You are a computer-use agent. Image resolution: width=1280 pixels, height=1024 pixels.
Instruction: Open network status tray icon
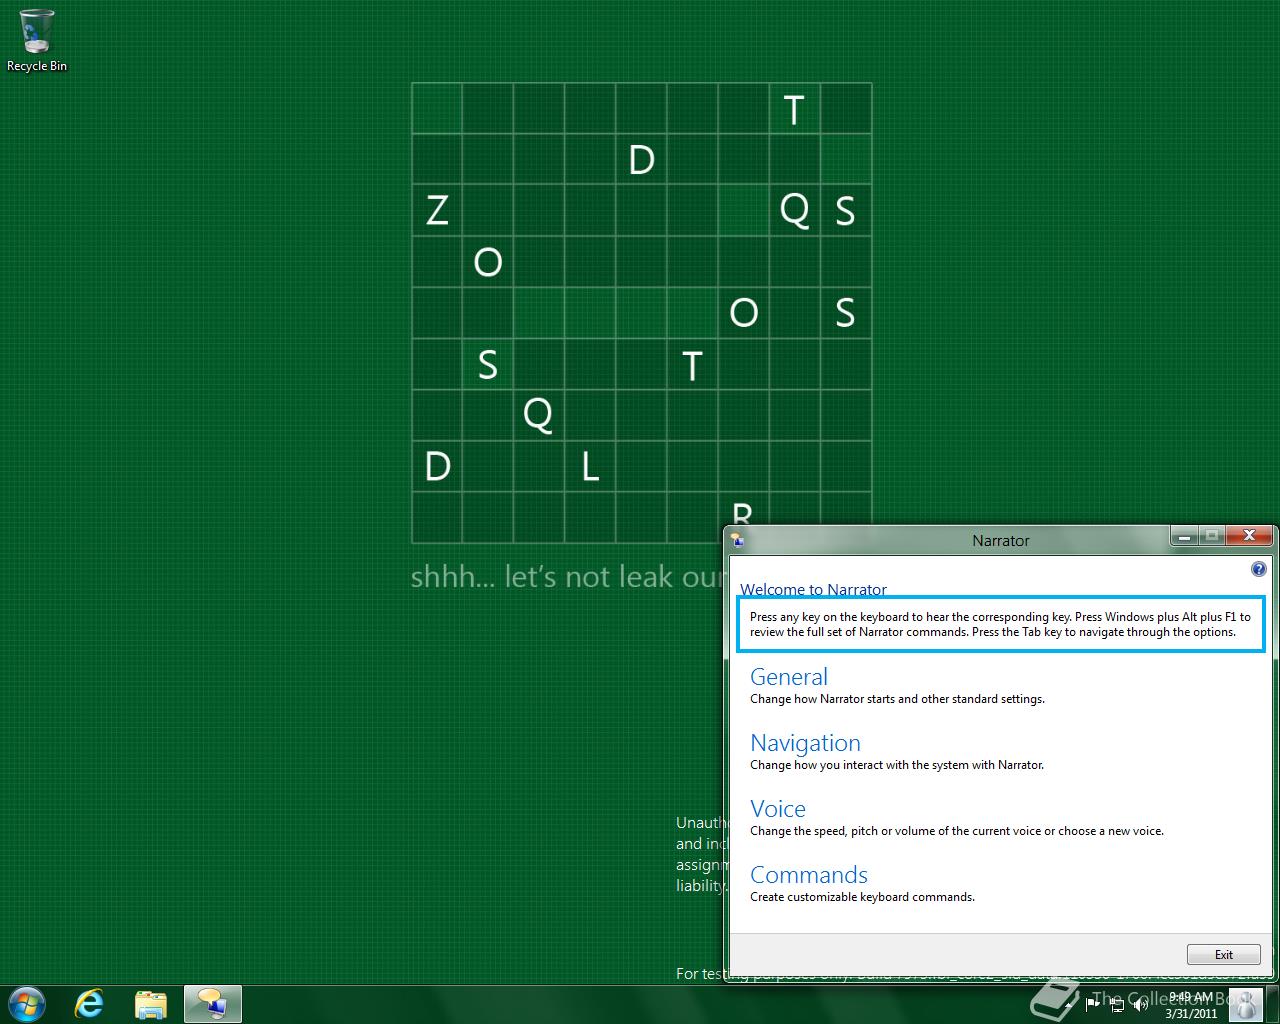[1116, 1005]
